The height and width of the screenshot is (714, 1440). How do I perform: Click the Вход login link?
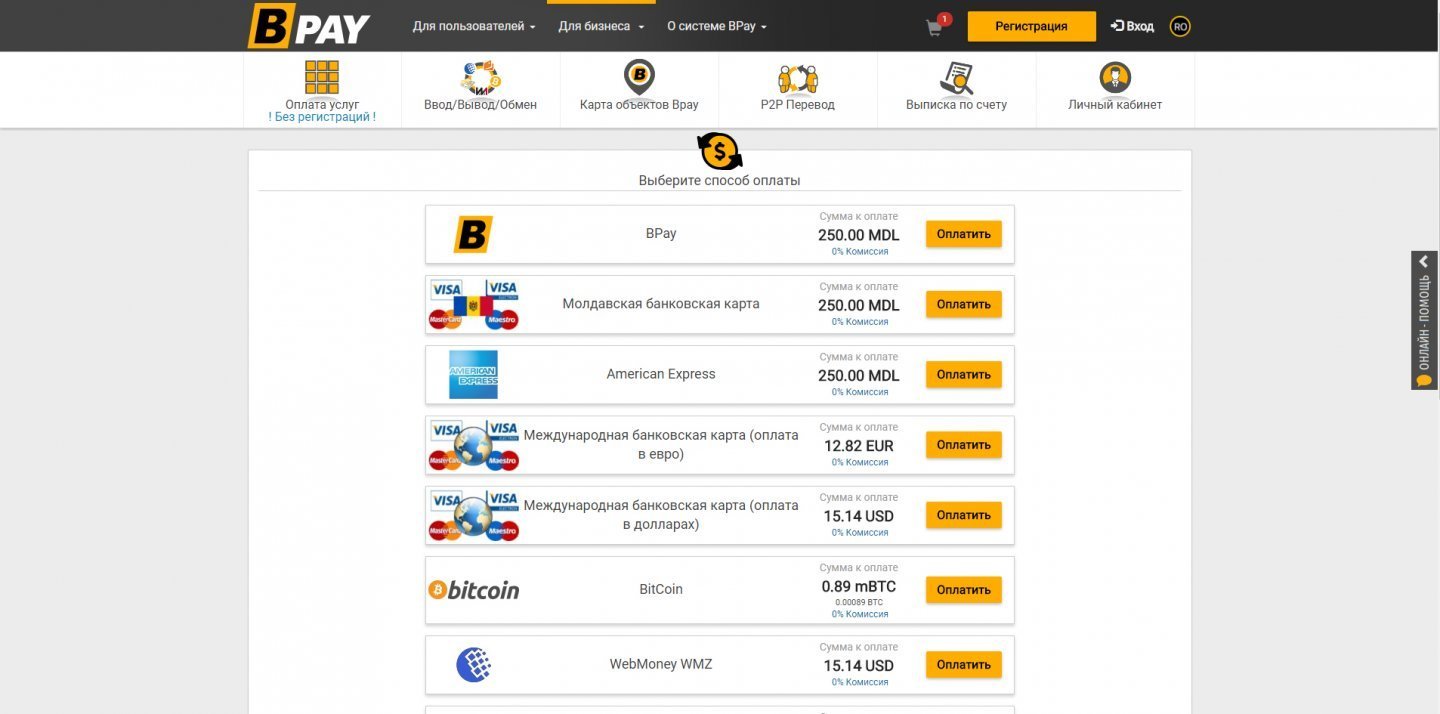(1132, 27)
